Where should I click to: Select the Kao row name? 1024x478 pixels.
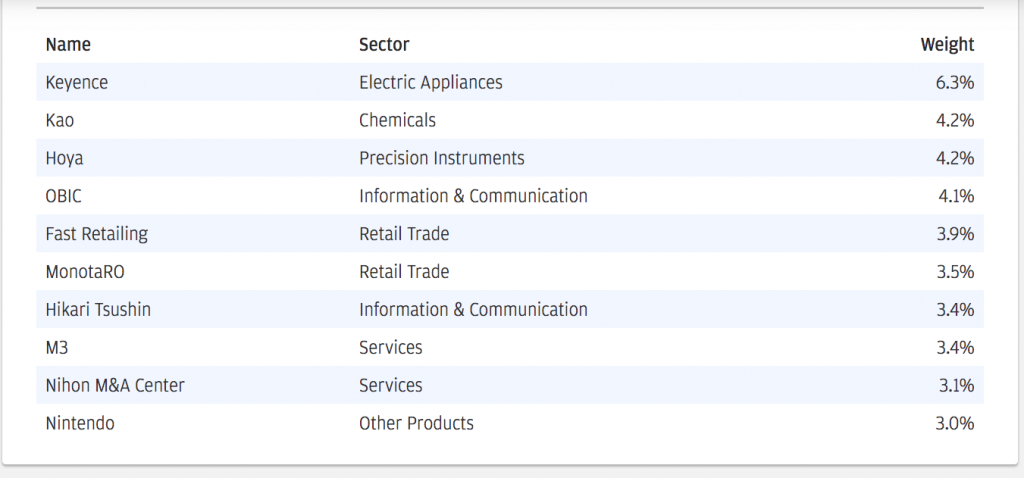(59, 121)
